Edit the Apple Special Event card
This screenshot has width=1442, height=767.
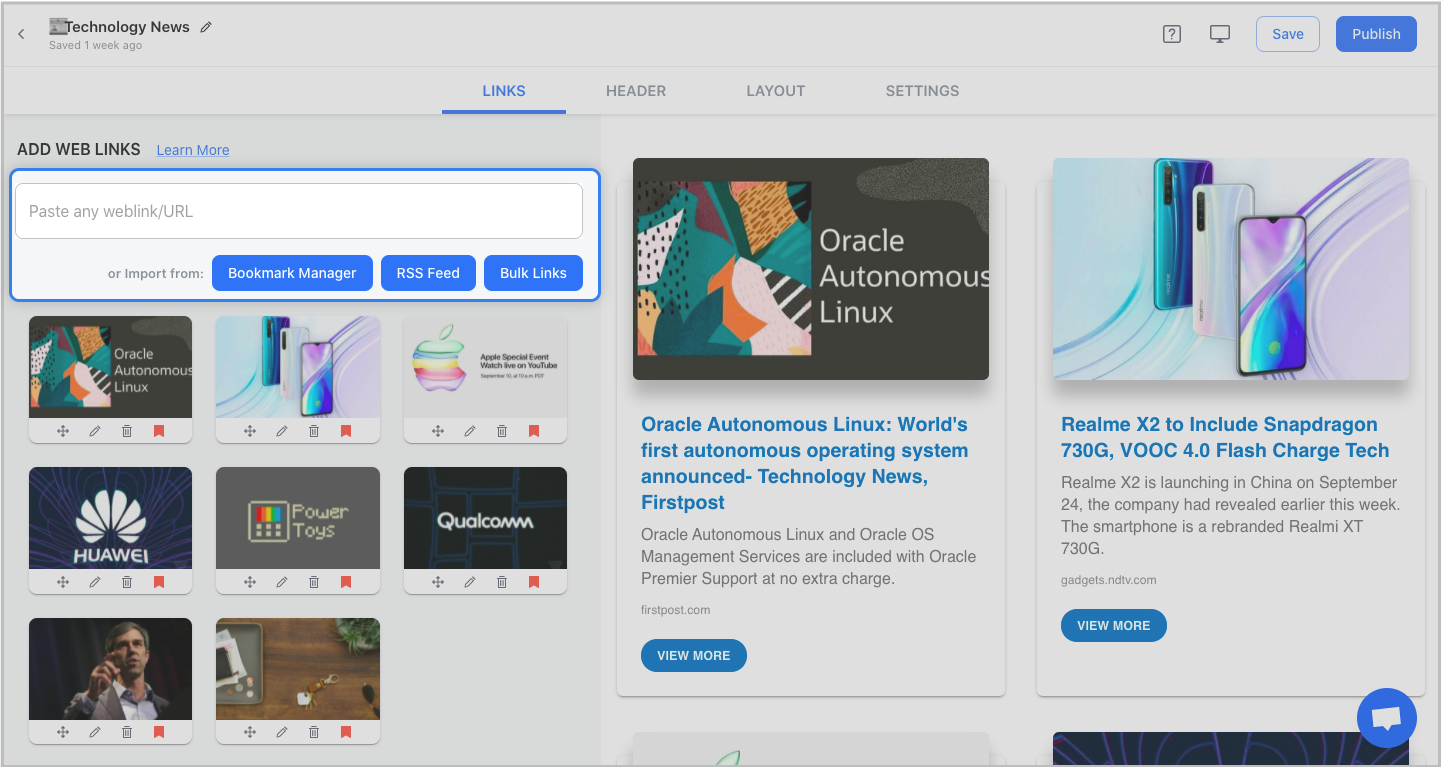(470, 431)
